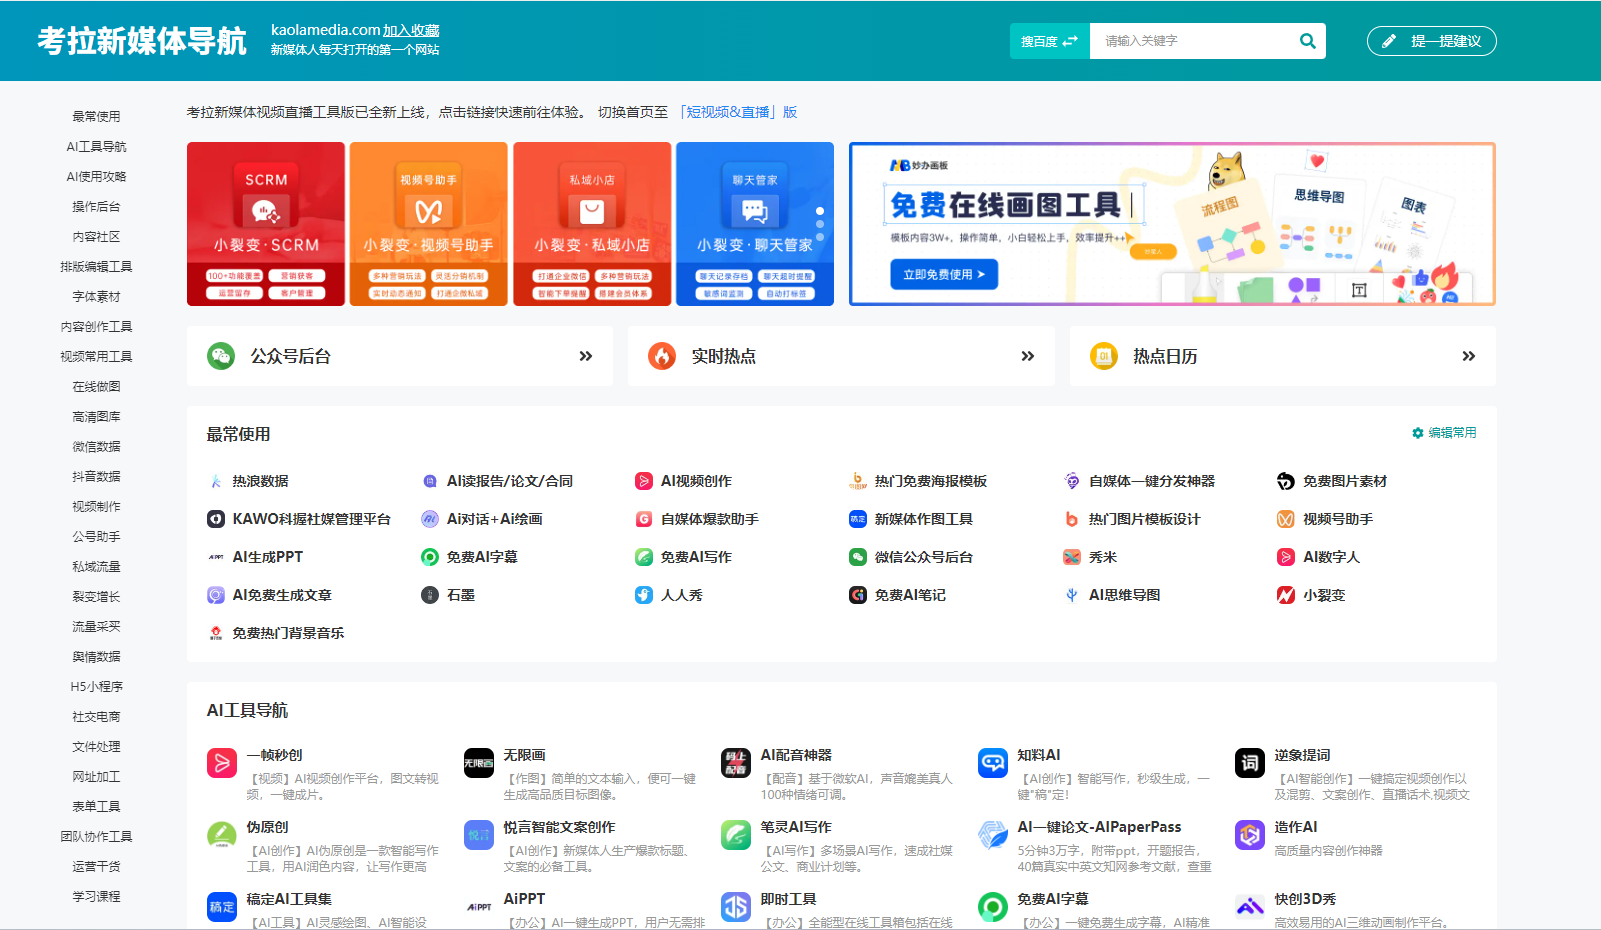The image size is (1601, 930).
Task: Select 团队协作工具 in the sidebar
Action: [96, 836]
